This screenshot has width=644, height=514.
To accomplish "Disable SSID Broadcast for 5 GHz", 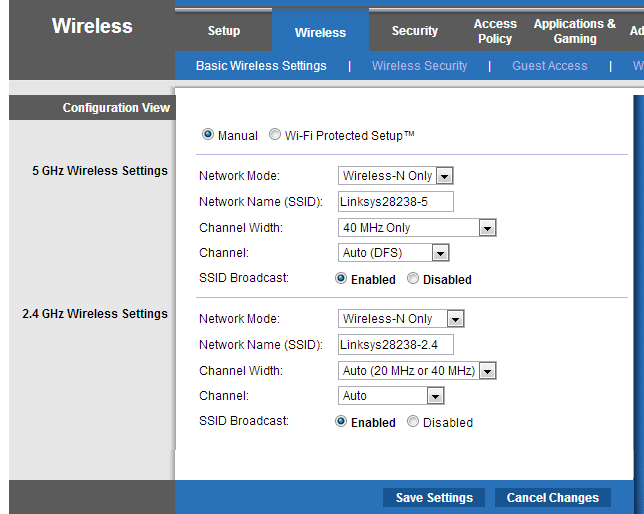I will pos(414,279).
